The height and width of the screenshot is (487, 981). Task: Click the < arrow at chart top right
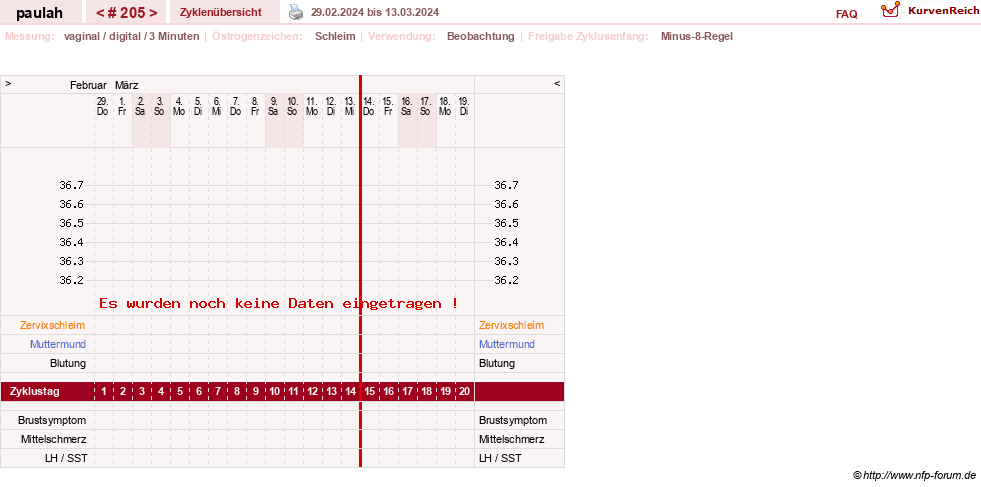557,83
